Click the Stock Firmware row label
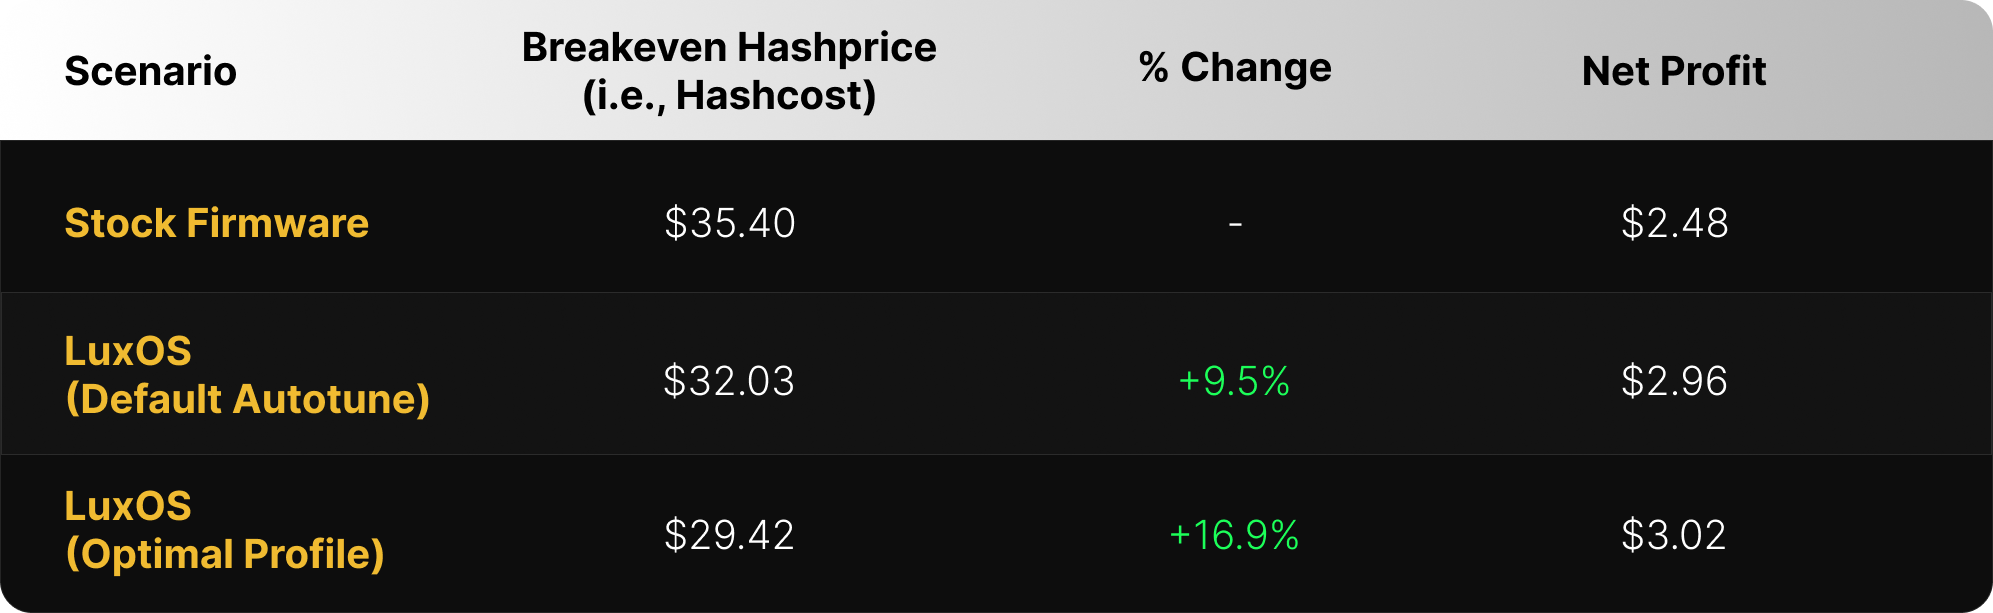This screenshot has width=1993, height=613. [x=216, y=223]
